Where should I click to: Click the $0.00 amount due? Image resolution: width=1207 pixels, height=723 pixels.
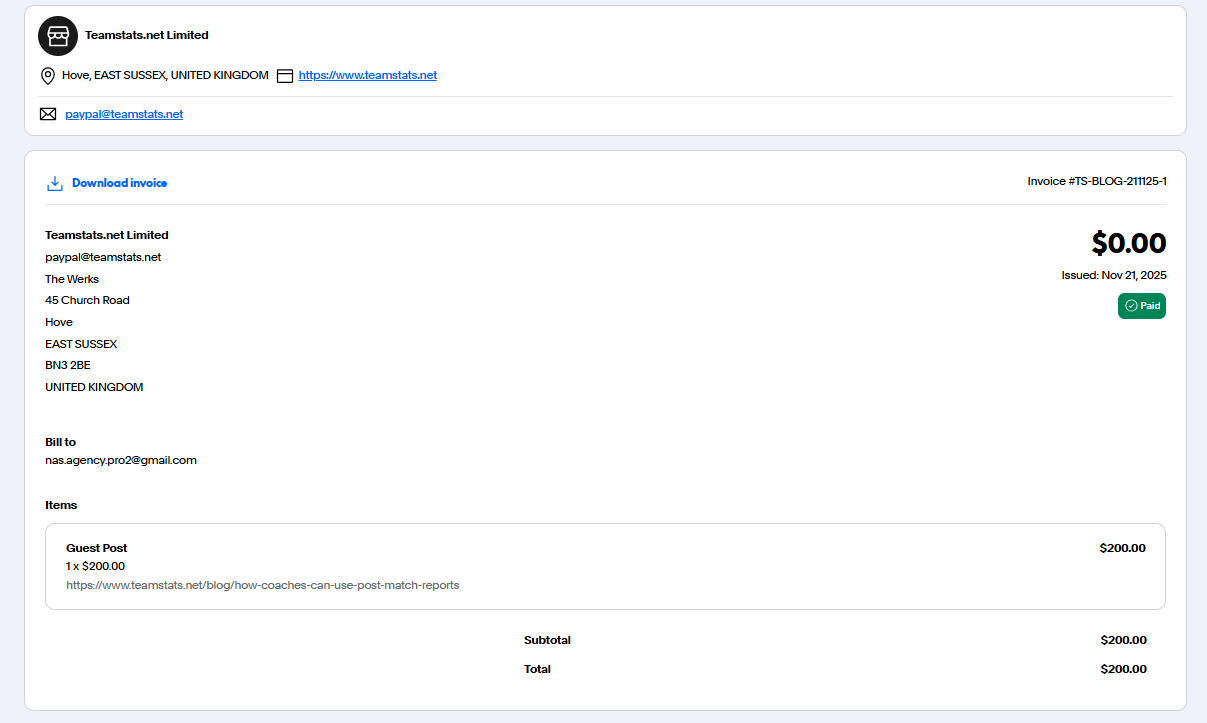(x=1129, y=243)
